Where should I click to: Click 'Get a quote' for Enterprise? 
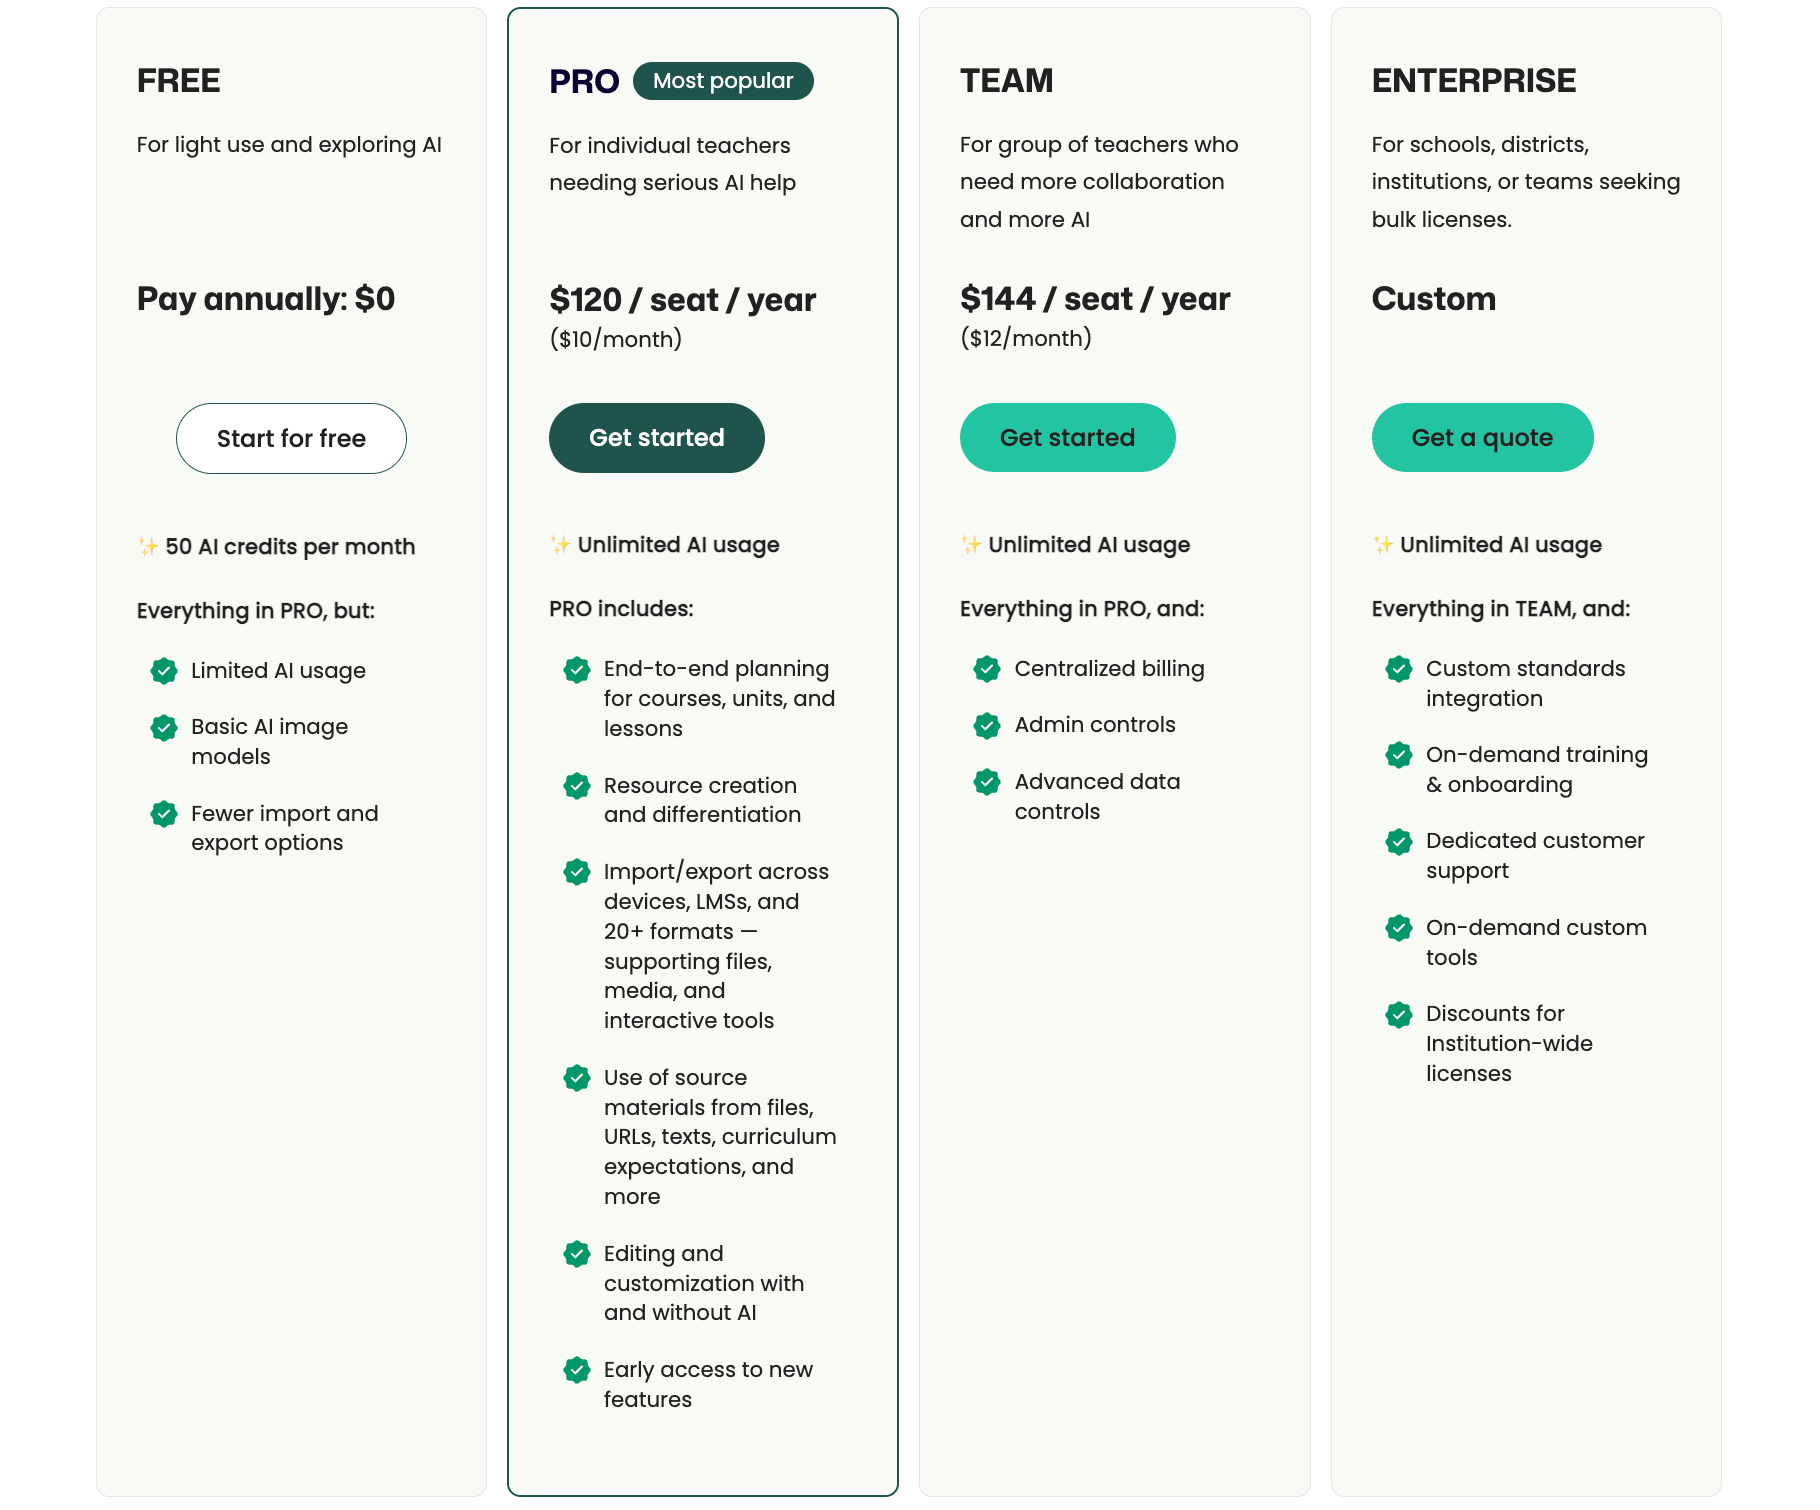[1482, 437]
